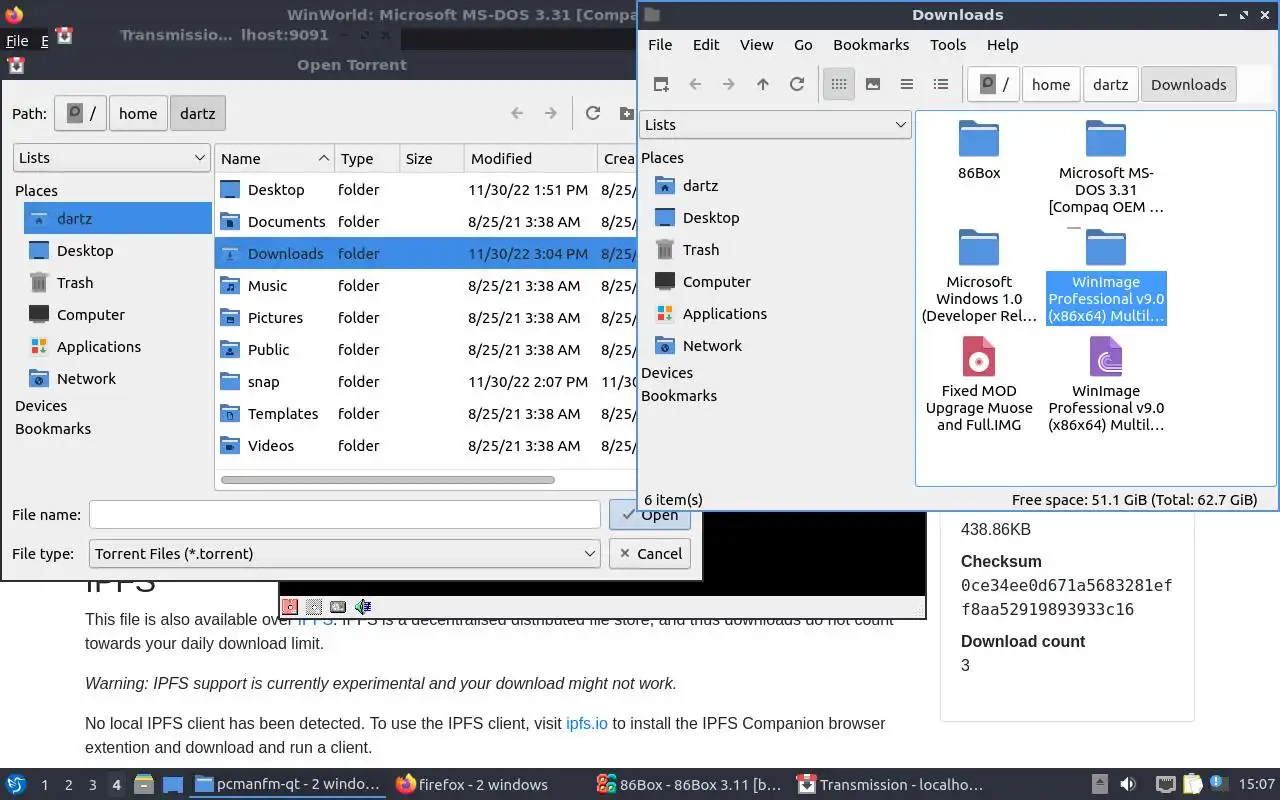
Task: Switch Downloads window to thumbnail view
Action: [x=873, y=84]
